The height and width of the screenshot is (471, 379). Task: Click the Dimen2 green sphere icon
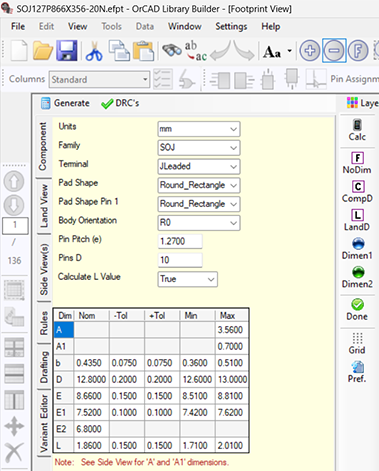[x=357, y=277]
